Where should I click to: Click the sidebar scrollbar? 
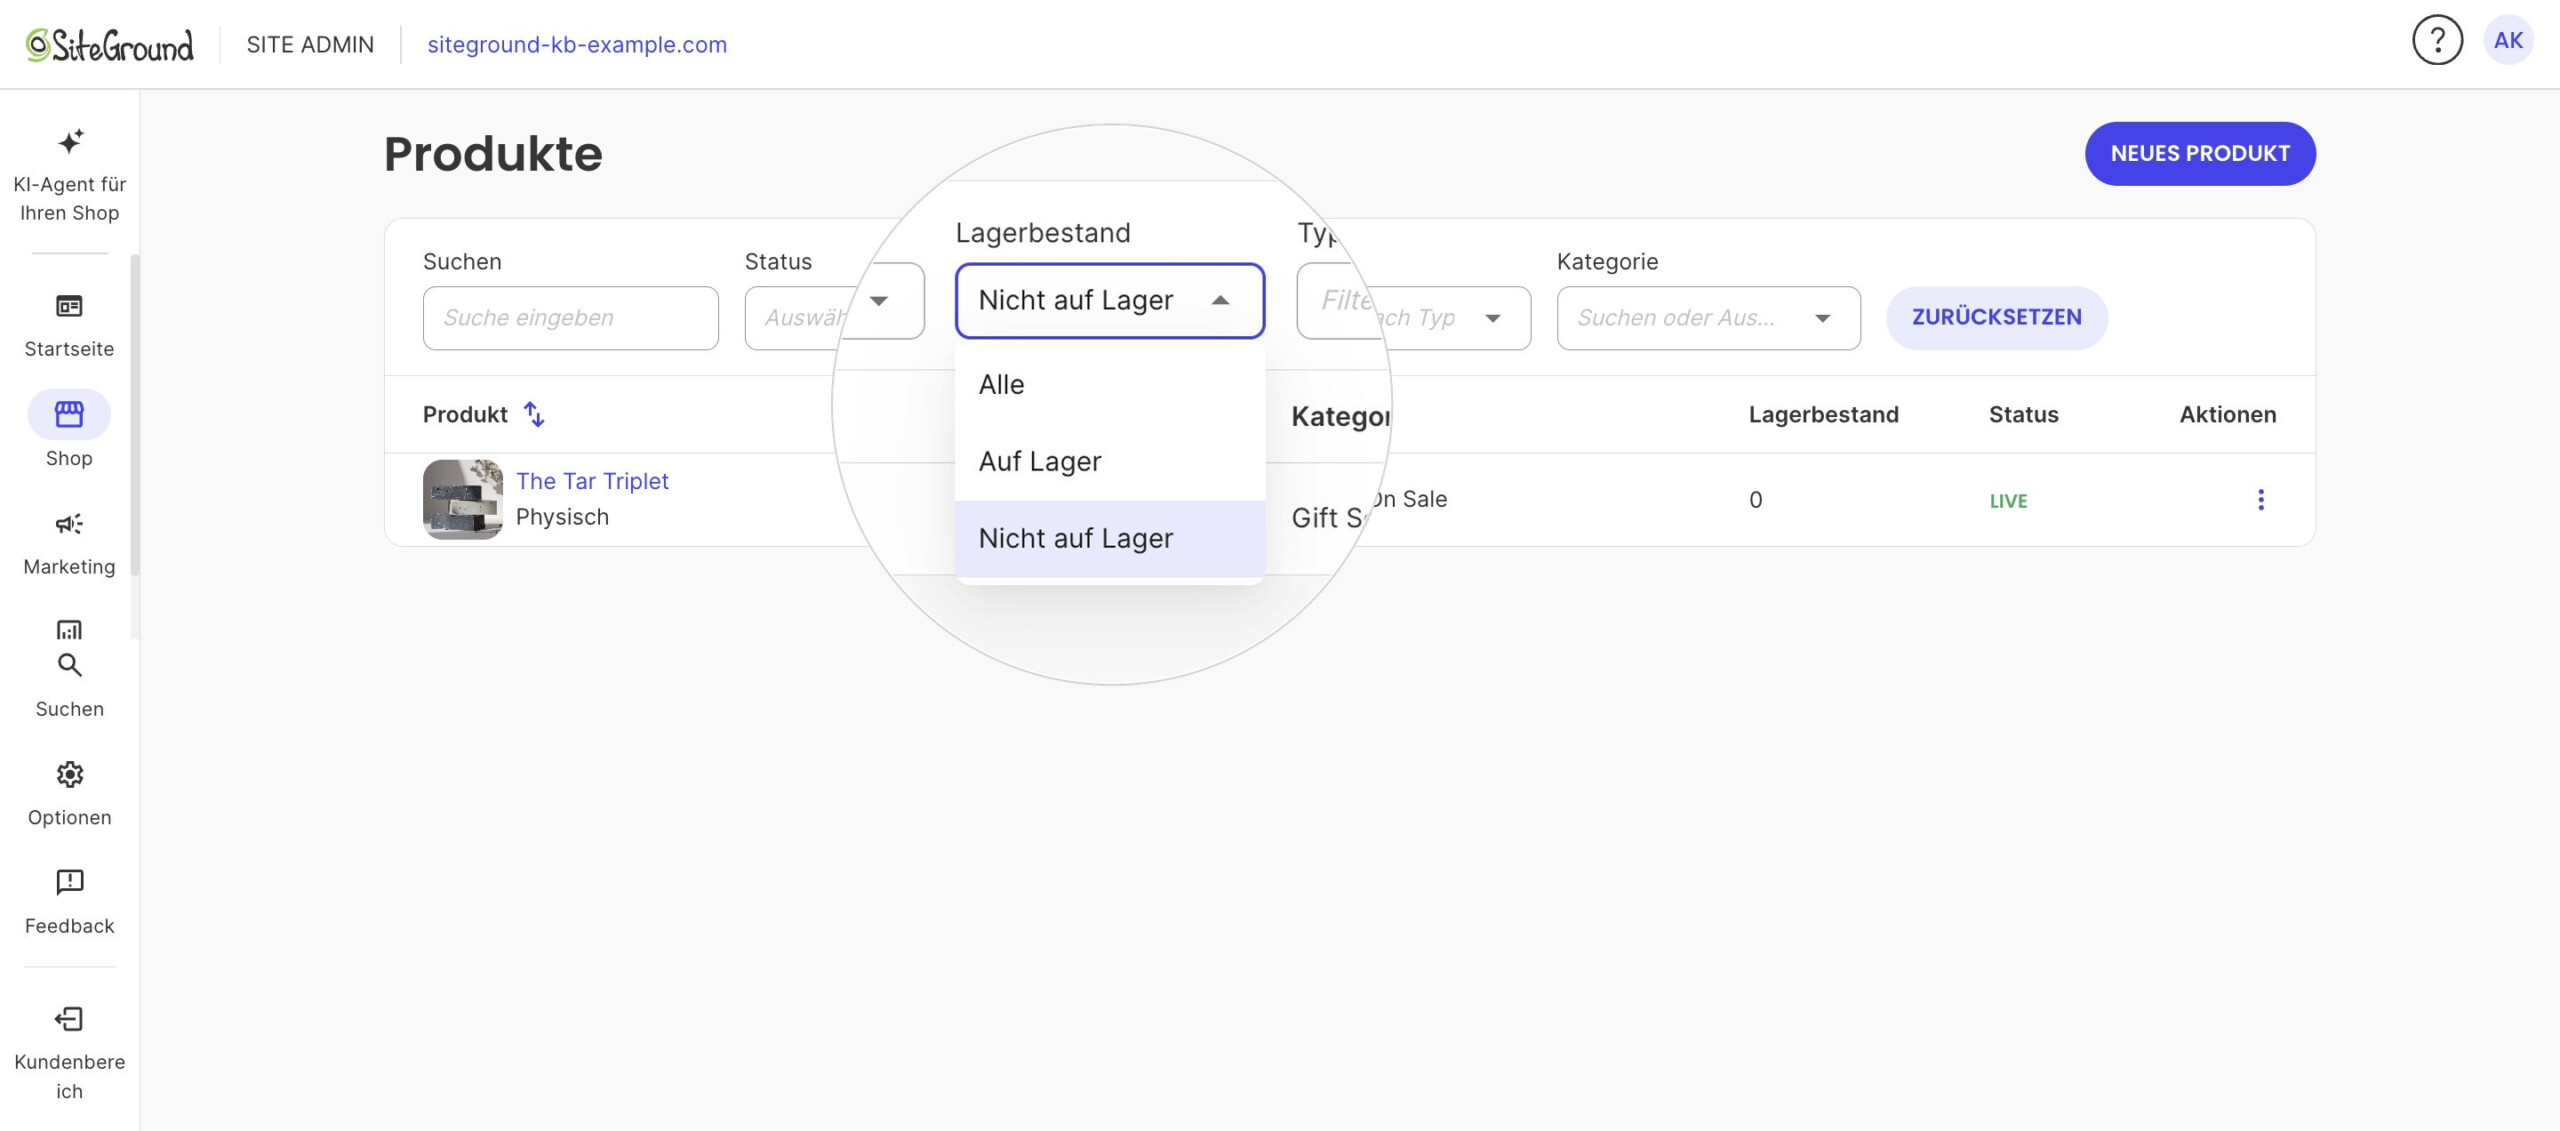pyautogui.click(x=135, y=415)
